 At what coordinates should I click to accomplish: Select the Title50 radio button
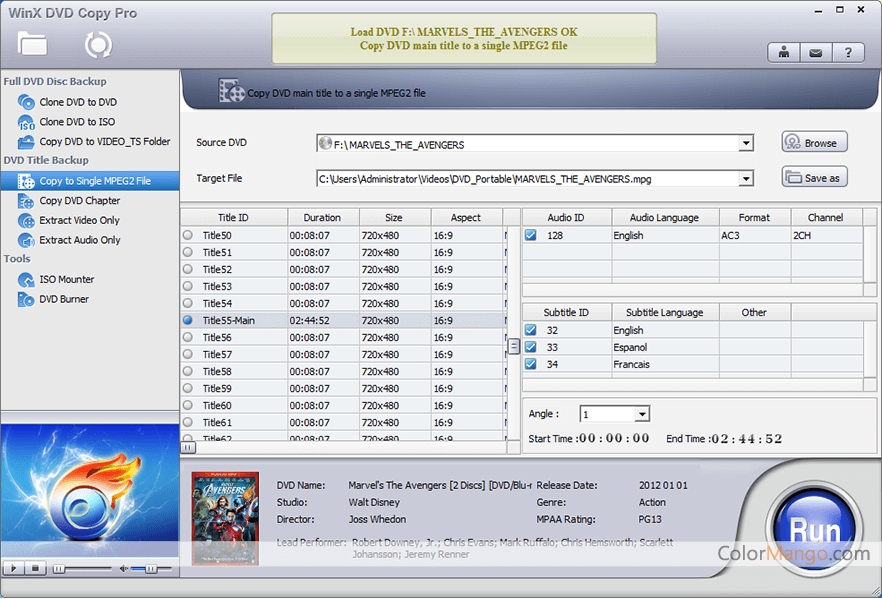coord(188,235)
